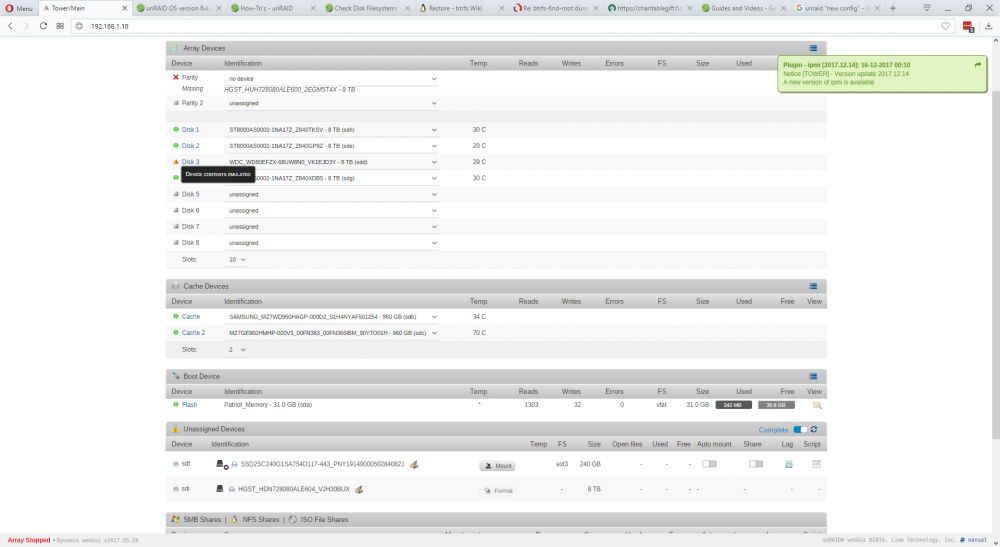Screen dimensions: 1000x547
Task: Open the Disk 2 device dropdown
Action: coord(332,146)
